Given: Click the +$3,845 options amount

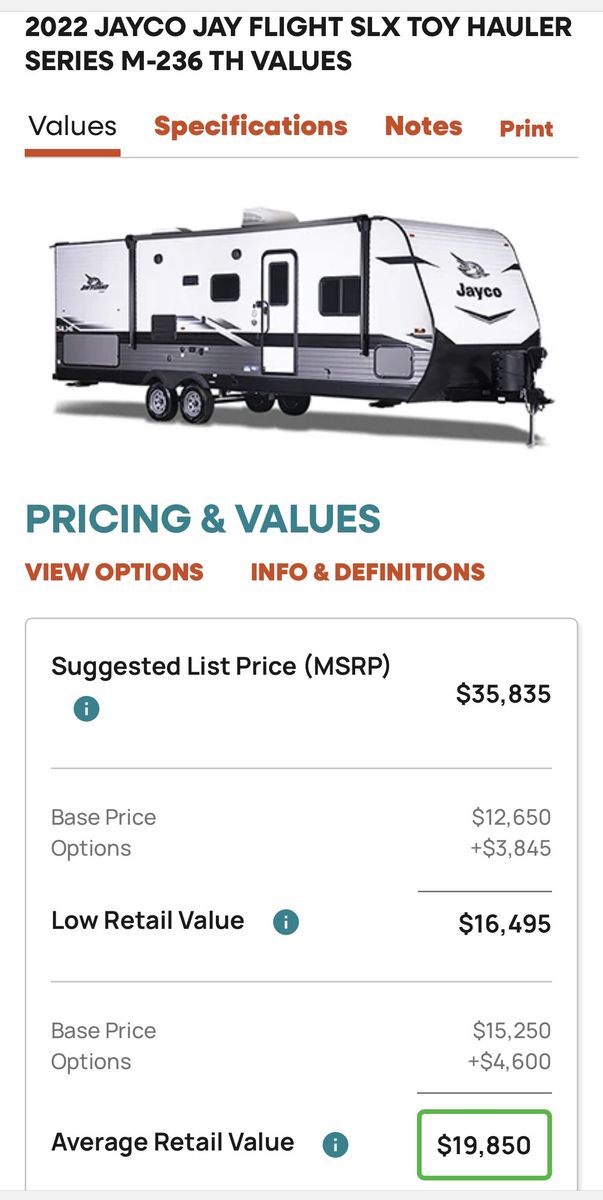Looking at the screenshot, I should 509,848.
